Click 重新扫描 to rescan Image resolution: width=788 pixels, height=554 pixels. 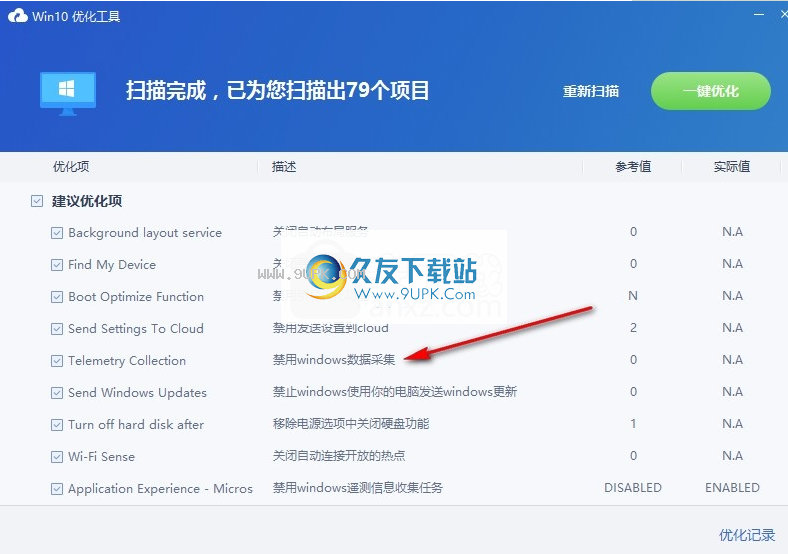click(590, 91)
